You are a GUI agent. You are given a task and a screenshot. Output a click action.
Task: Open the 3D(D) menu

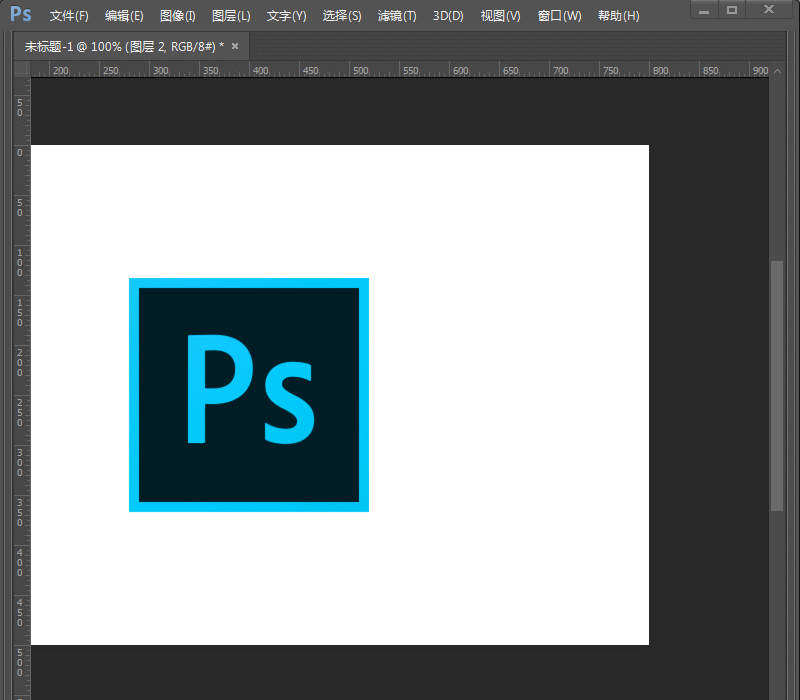[x=448, y=16]
